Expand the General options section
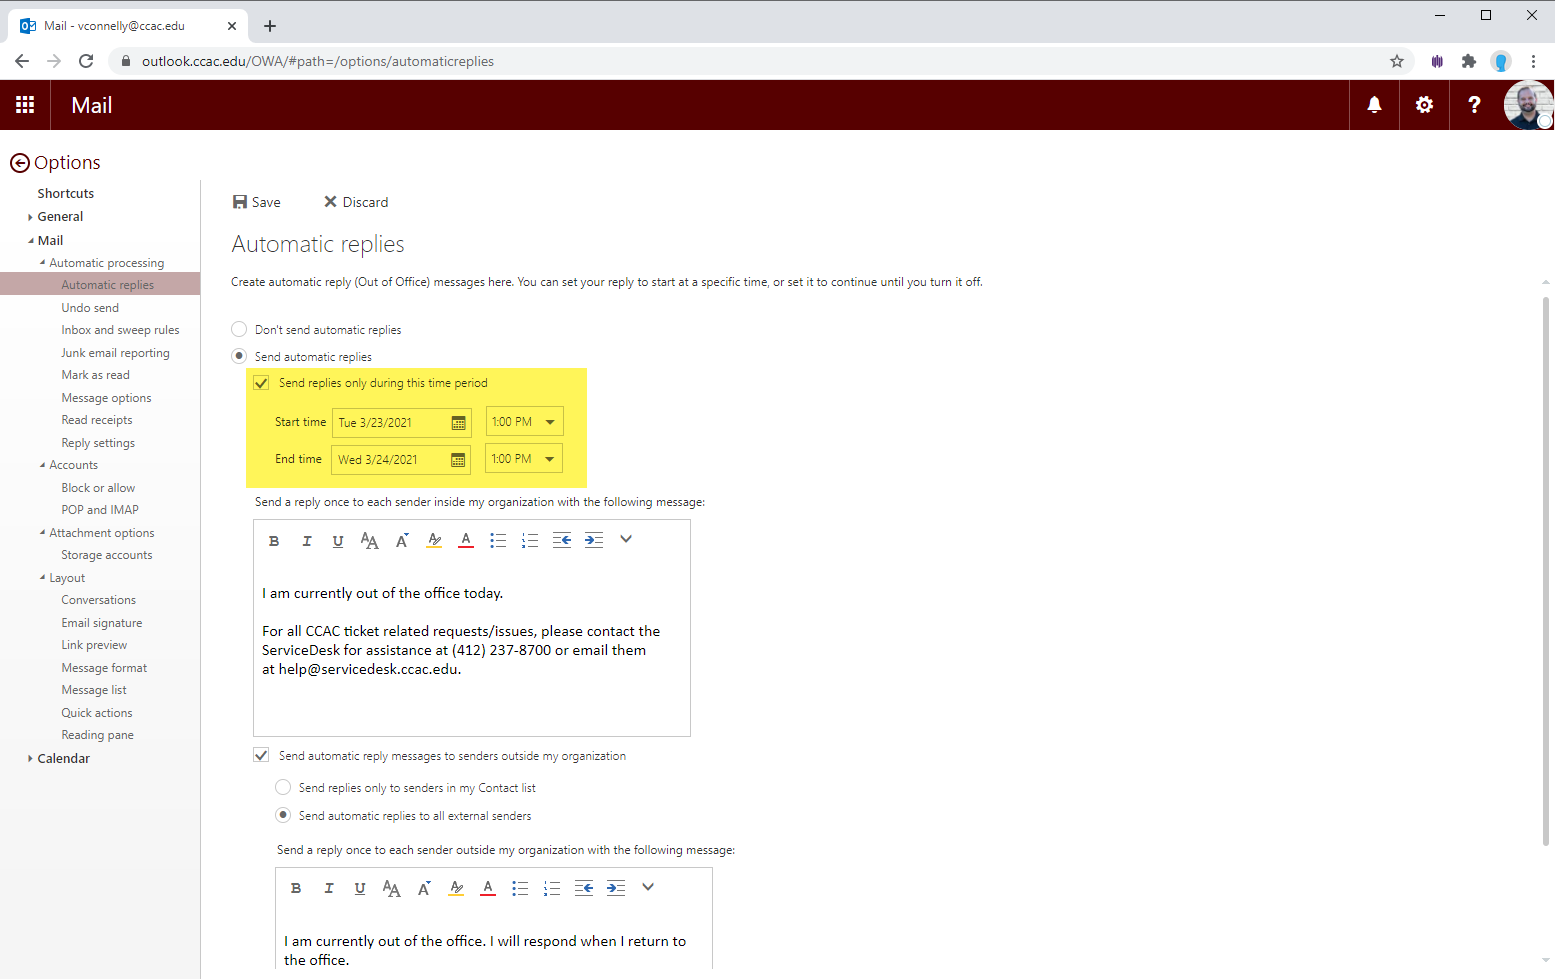 point(30,217)
